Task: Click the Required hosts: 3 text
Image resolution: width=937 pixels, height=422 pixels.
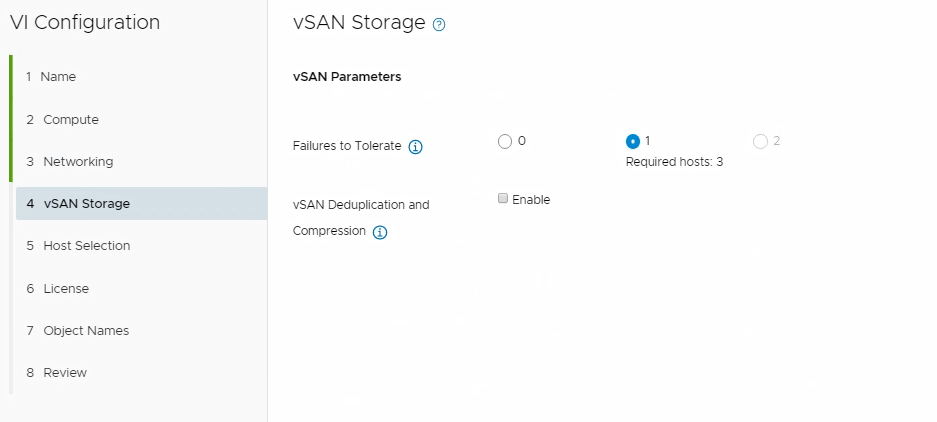Action: 674,162
